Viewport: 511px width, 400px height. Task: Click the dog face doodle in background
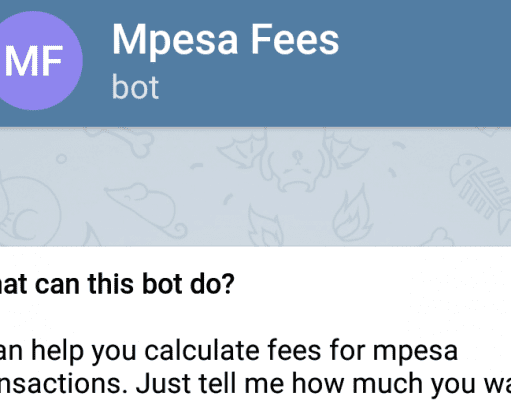click(x=298, y=167)
